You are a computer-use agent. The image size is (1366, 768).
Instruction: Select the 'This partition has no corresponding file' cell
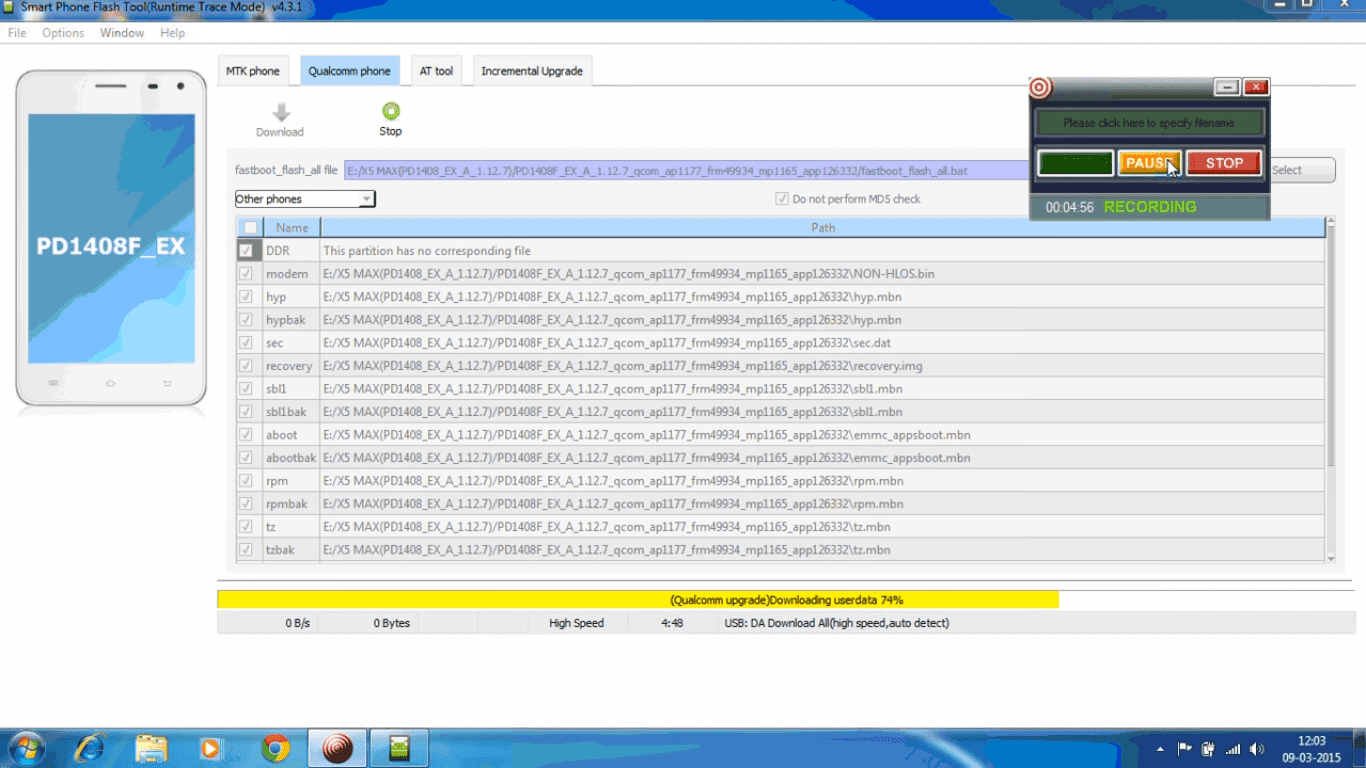pos(823,251)
